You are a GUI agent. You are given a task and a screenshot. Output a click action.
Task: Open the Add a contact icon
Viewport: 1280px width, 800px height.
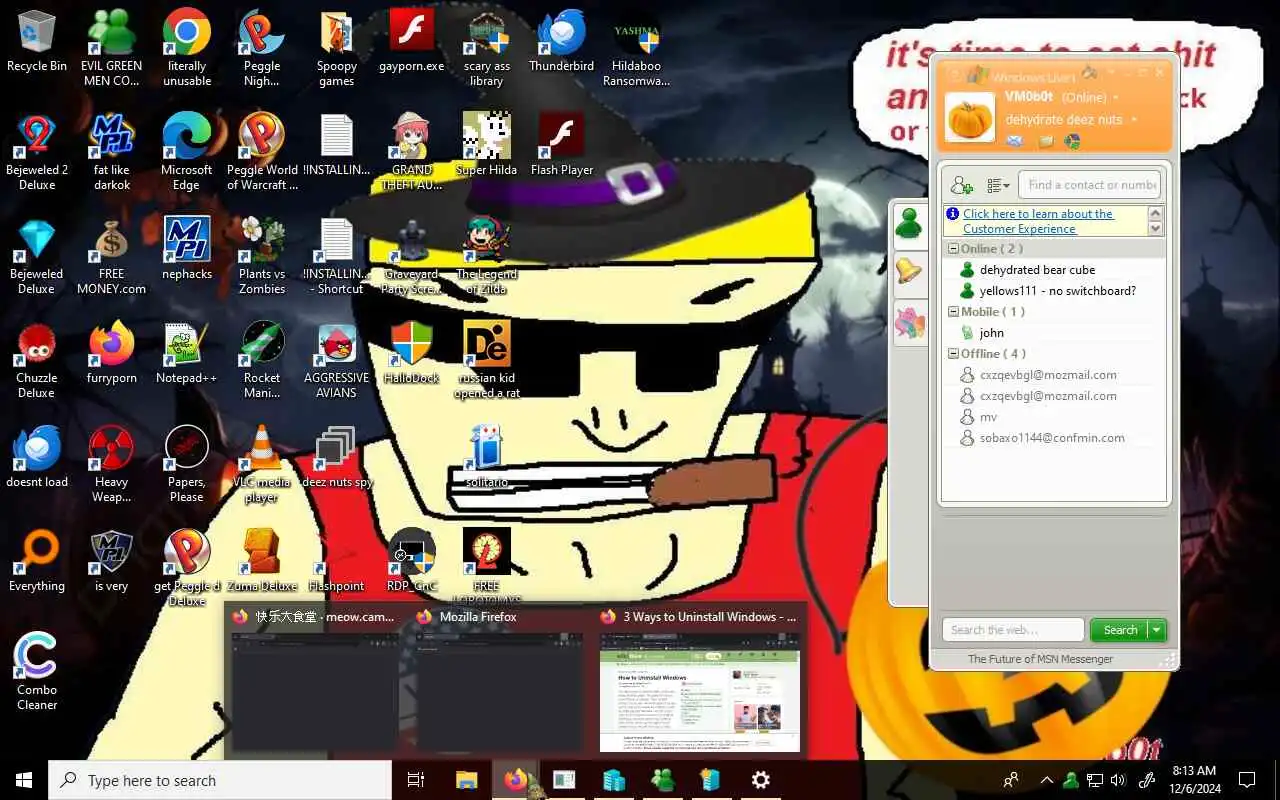[961, 185]
